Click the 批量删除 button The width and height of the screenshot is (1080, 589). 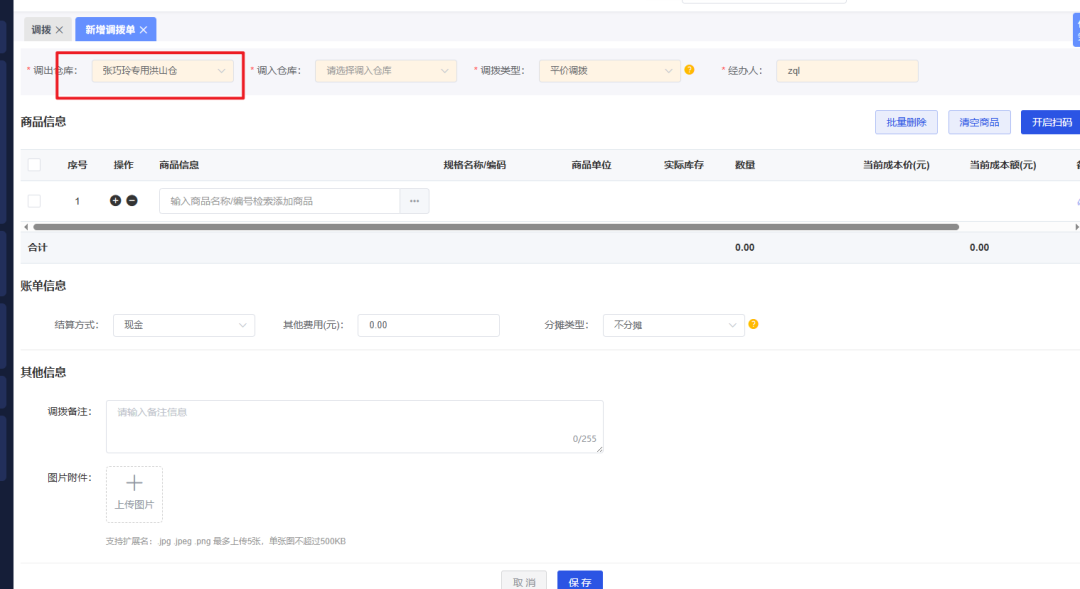905,121
